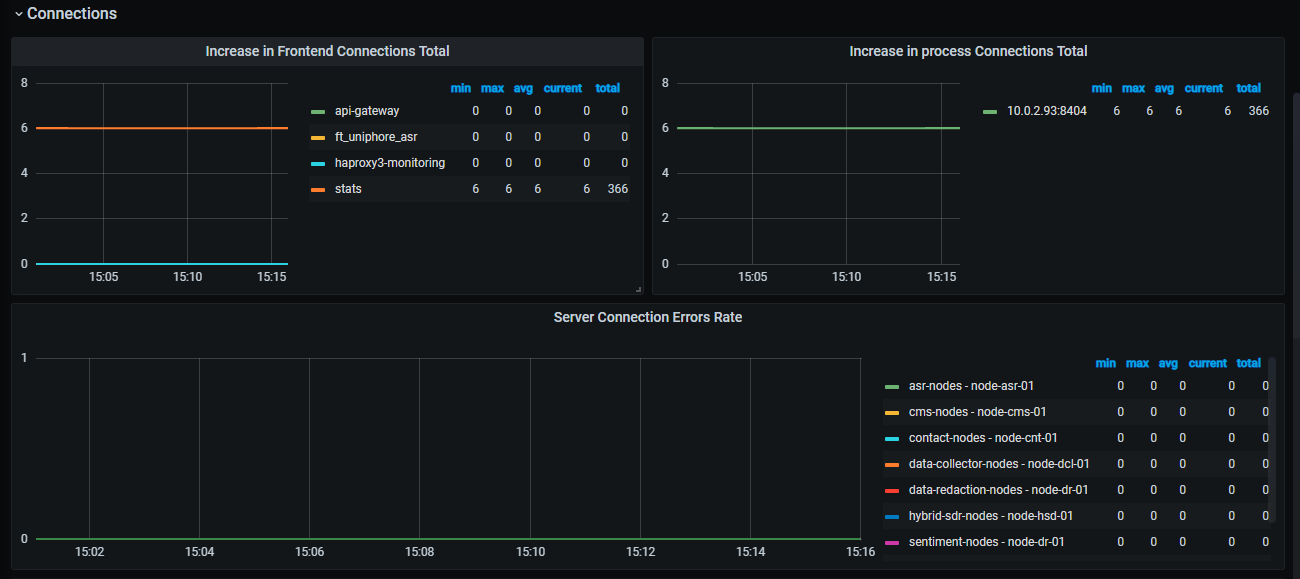
Task: Sort process connections legend by min
Action: 1102,88
